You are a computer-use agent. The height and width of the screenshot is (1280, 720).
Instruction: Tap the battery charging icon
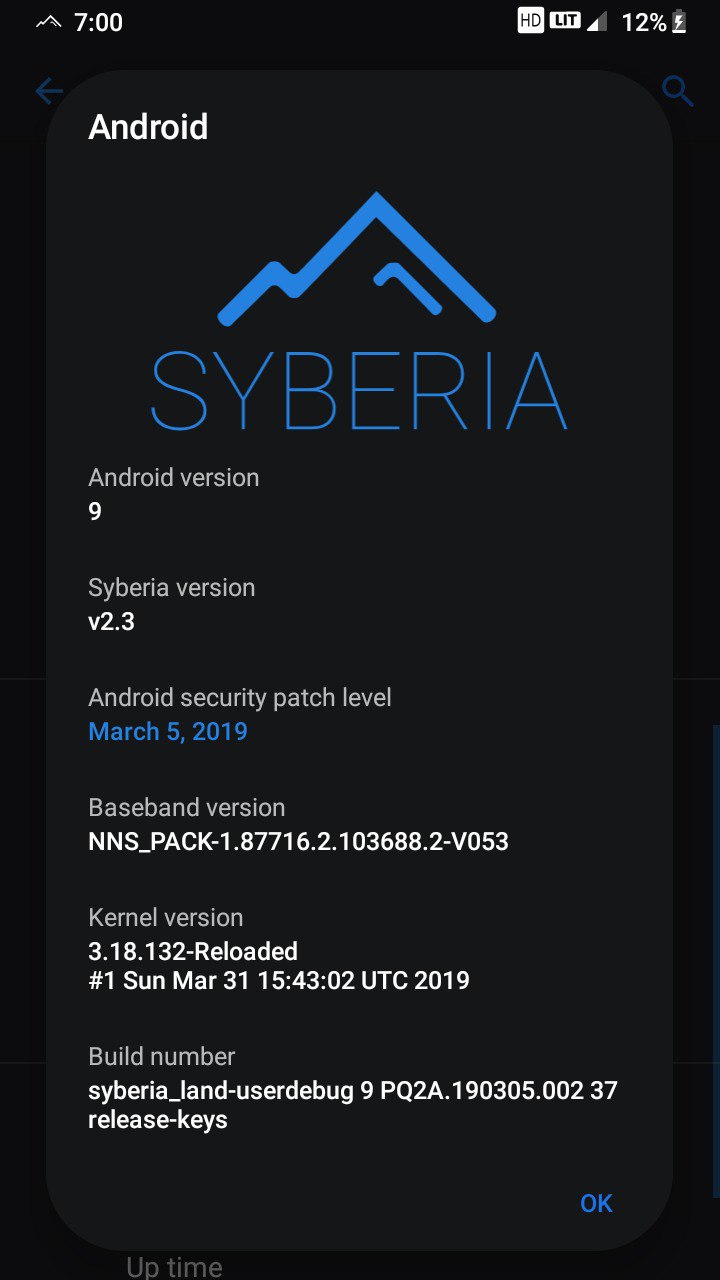click(679, 22)
